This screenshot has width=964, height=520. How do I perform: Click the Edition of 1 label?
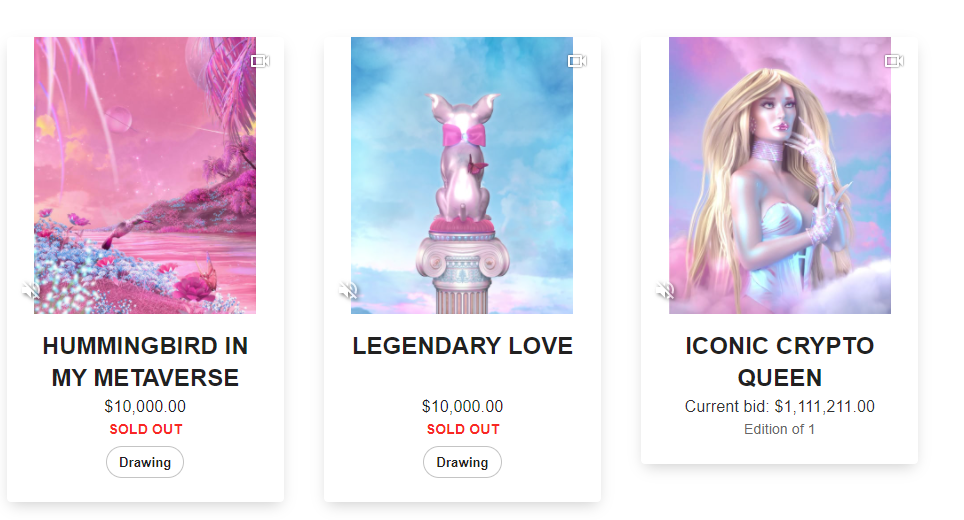coord(780,429)
